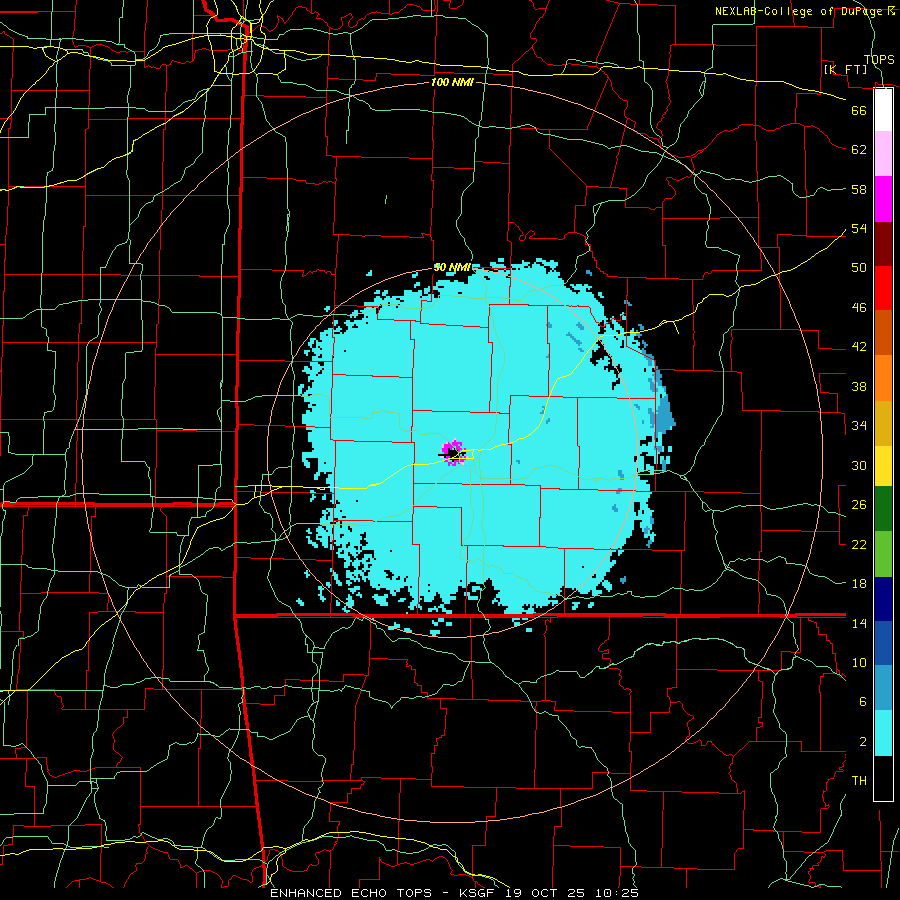The image size is (900, 900).
Task: Click the 30 legend value
Action: [859, 465]
